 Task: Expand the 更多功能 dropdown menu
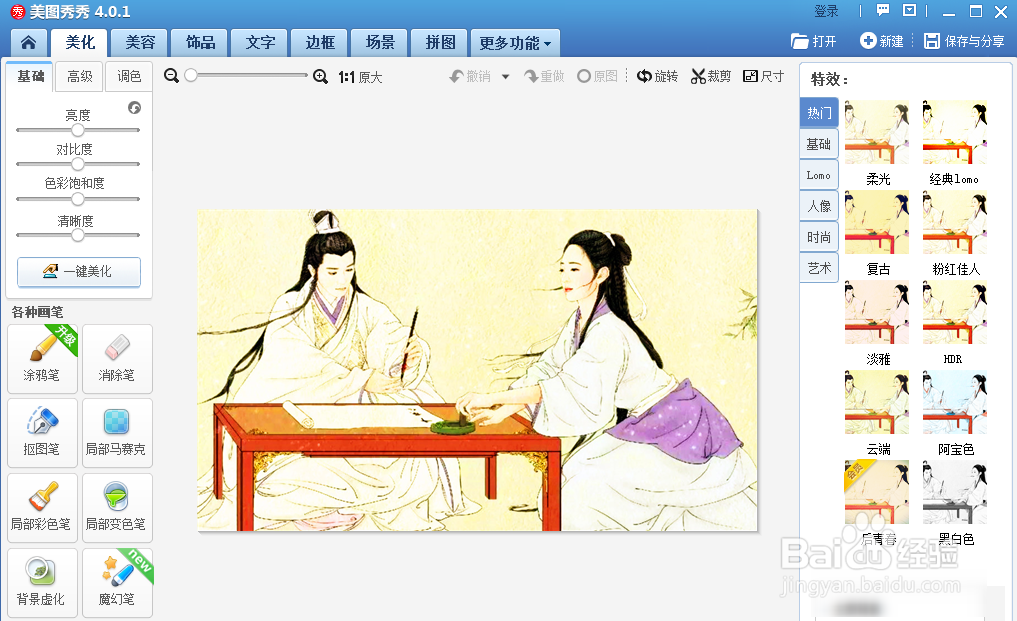click(515, 43)
